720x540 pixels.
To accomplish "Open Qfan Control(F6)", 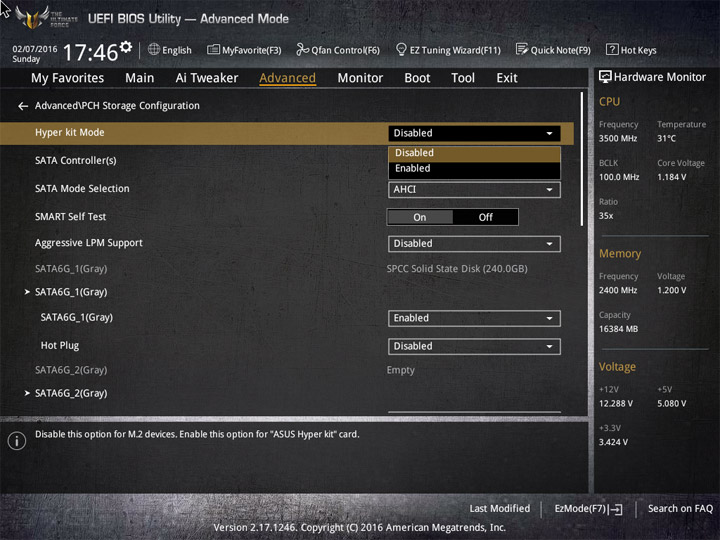I will coord(338,50).
